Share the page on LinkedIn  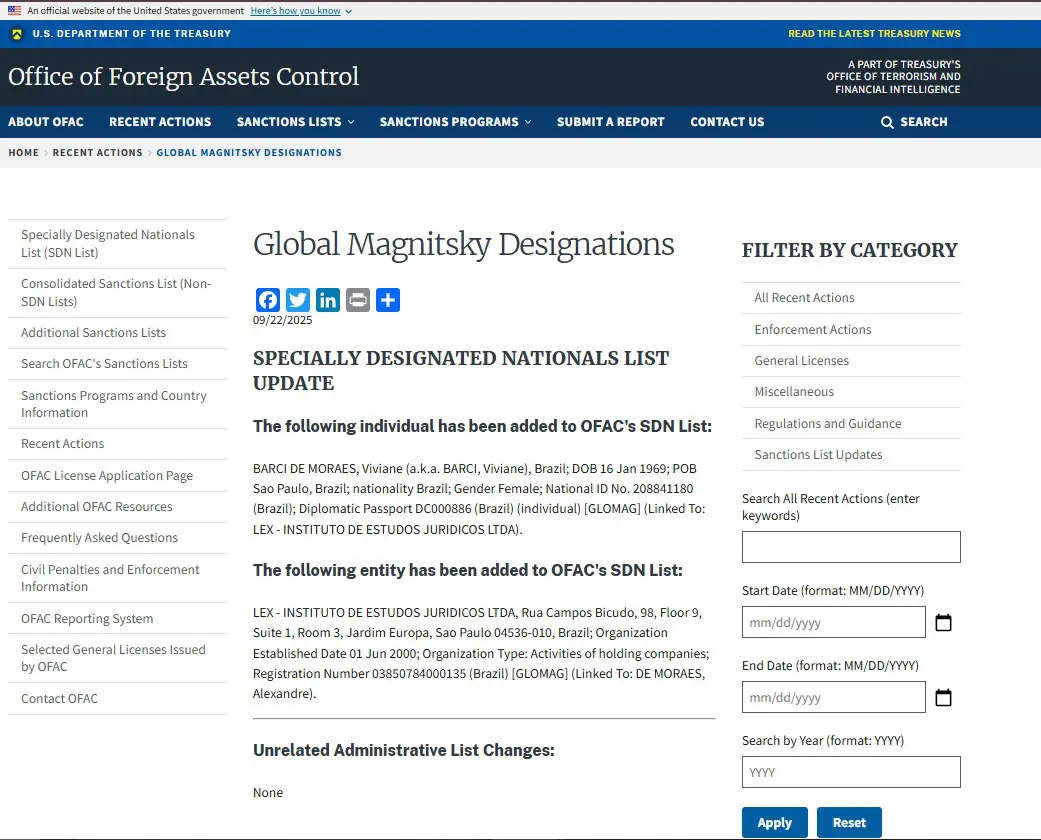(327, 300)
